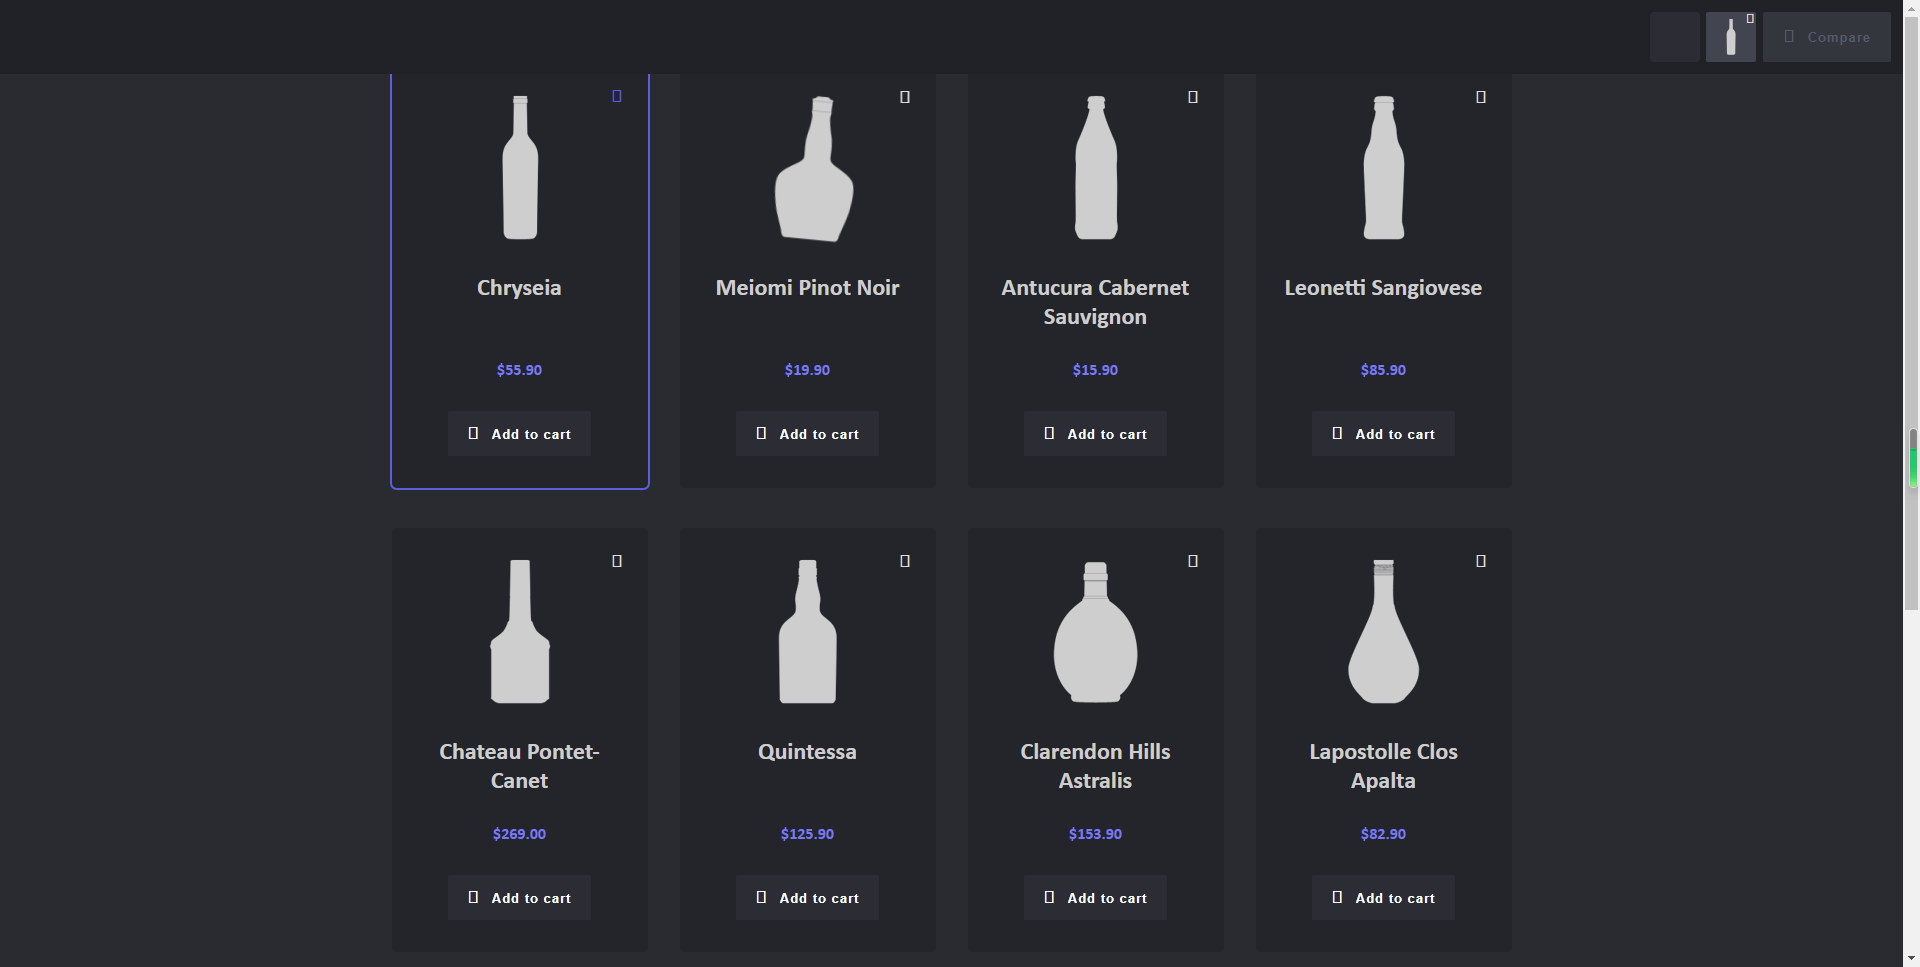Click the Chateau Pontet-Canet product title
Screen dimensions: 1920x967
click(x=519, y=766)
